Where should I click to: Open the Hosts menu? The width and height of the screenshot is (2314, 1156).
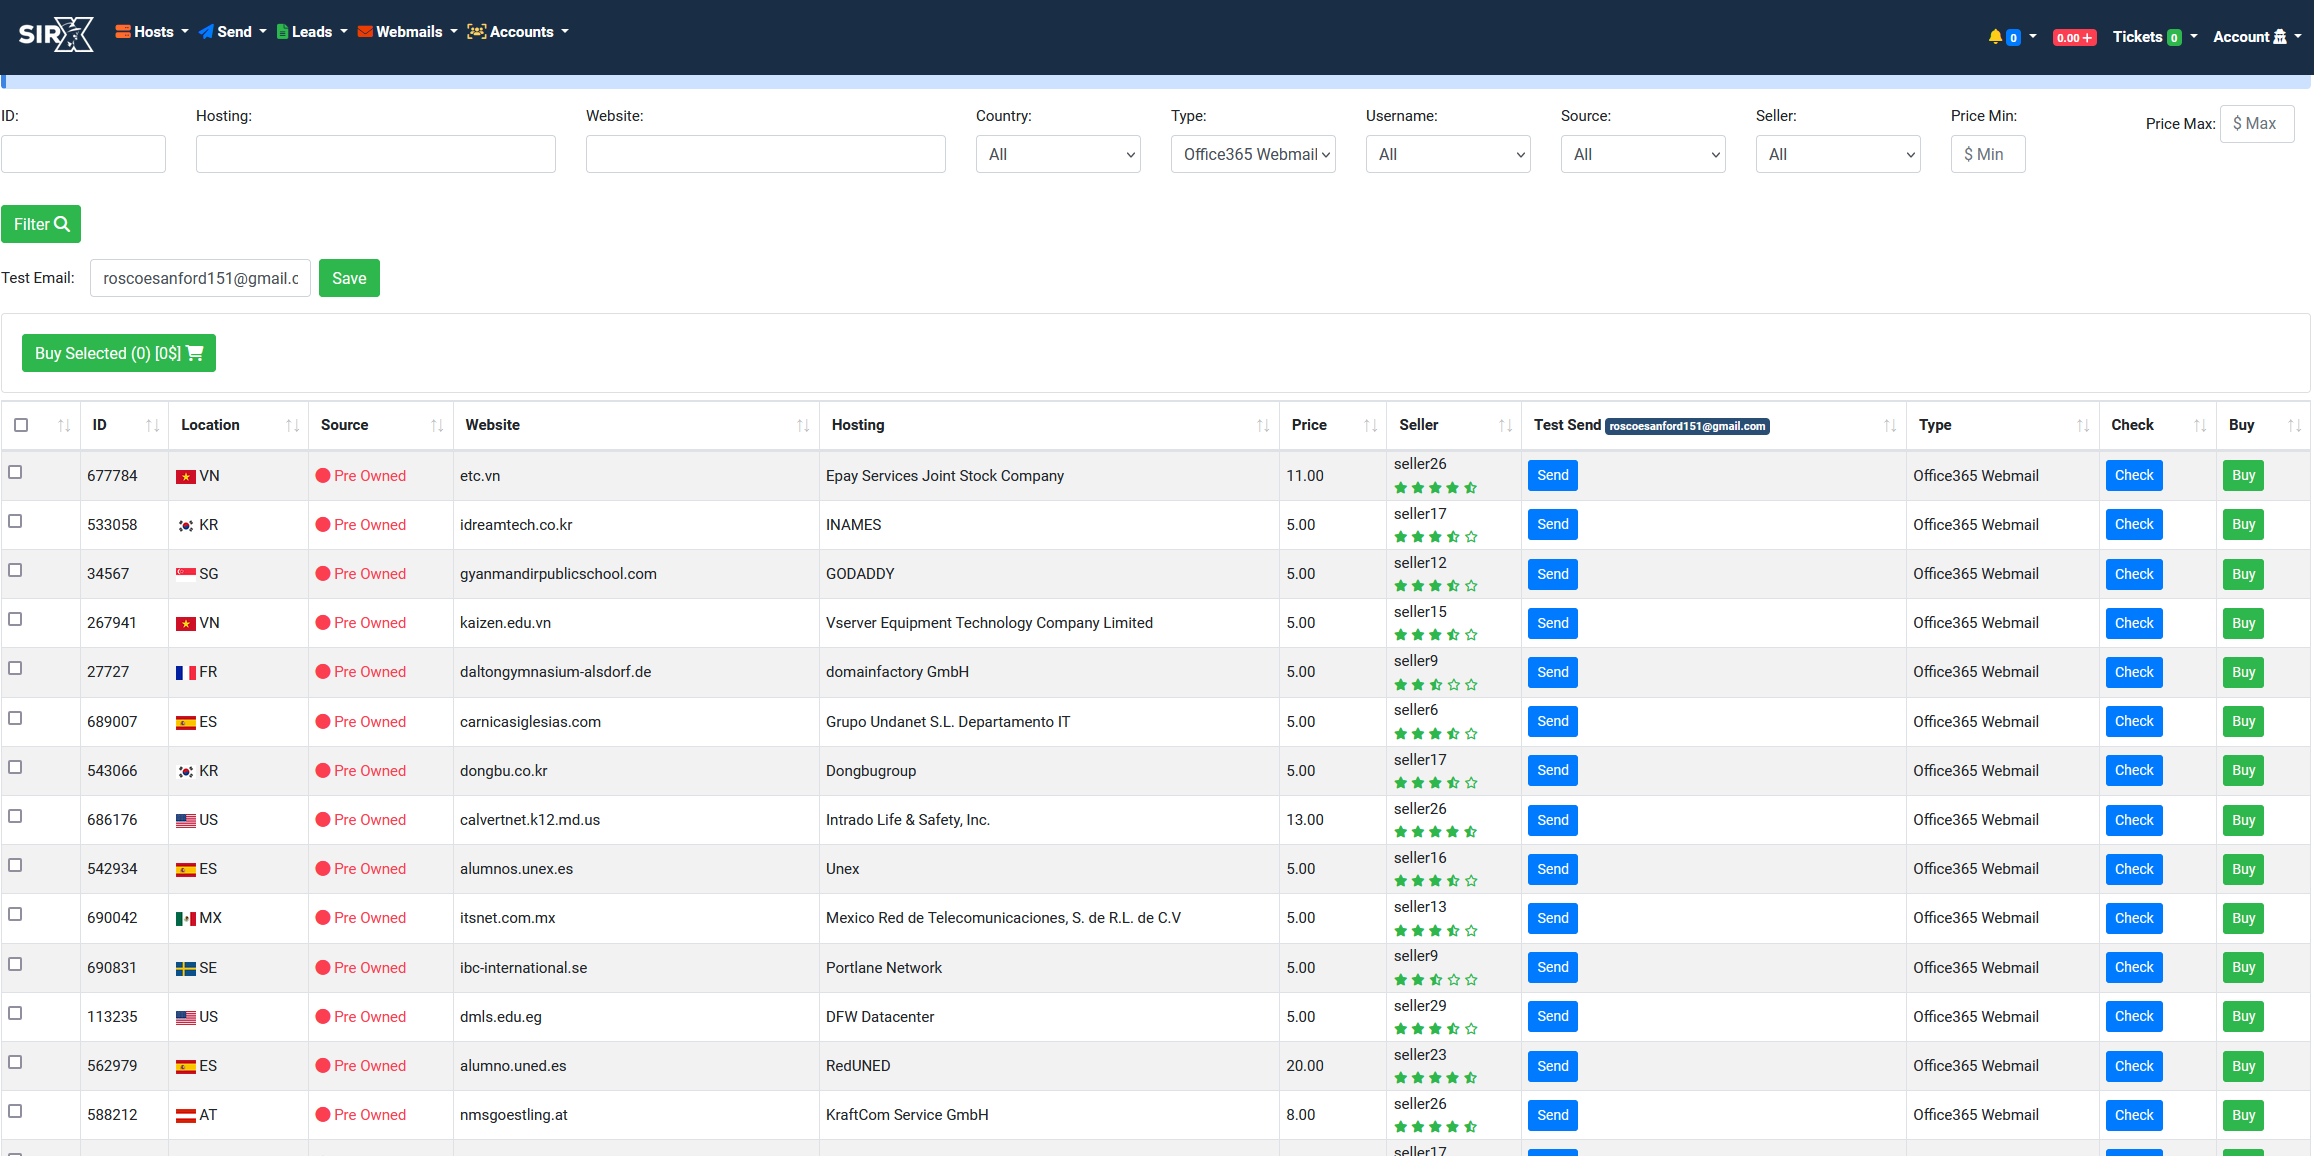pyautogui.click(x=152, y=32)
